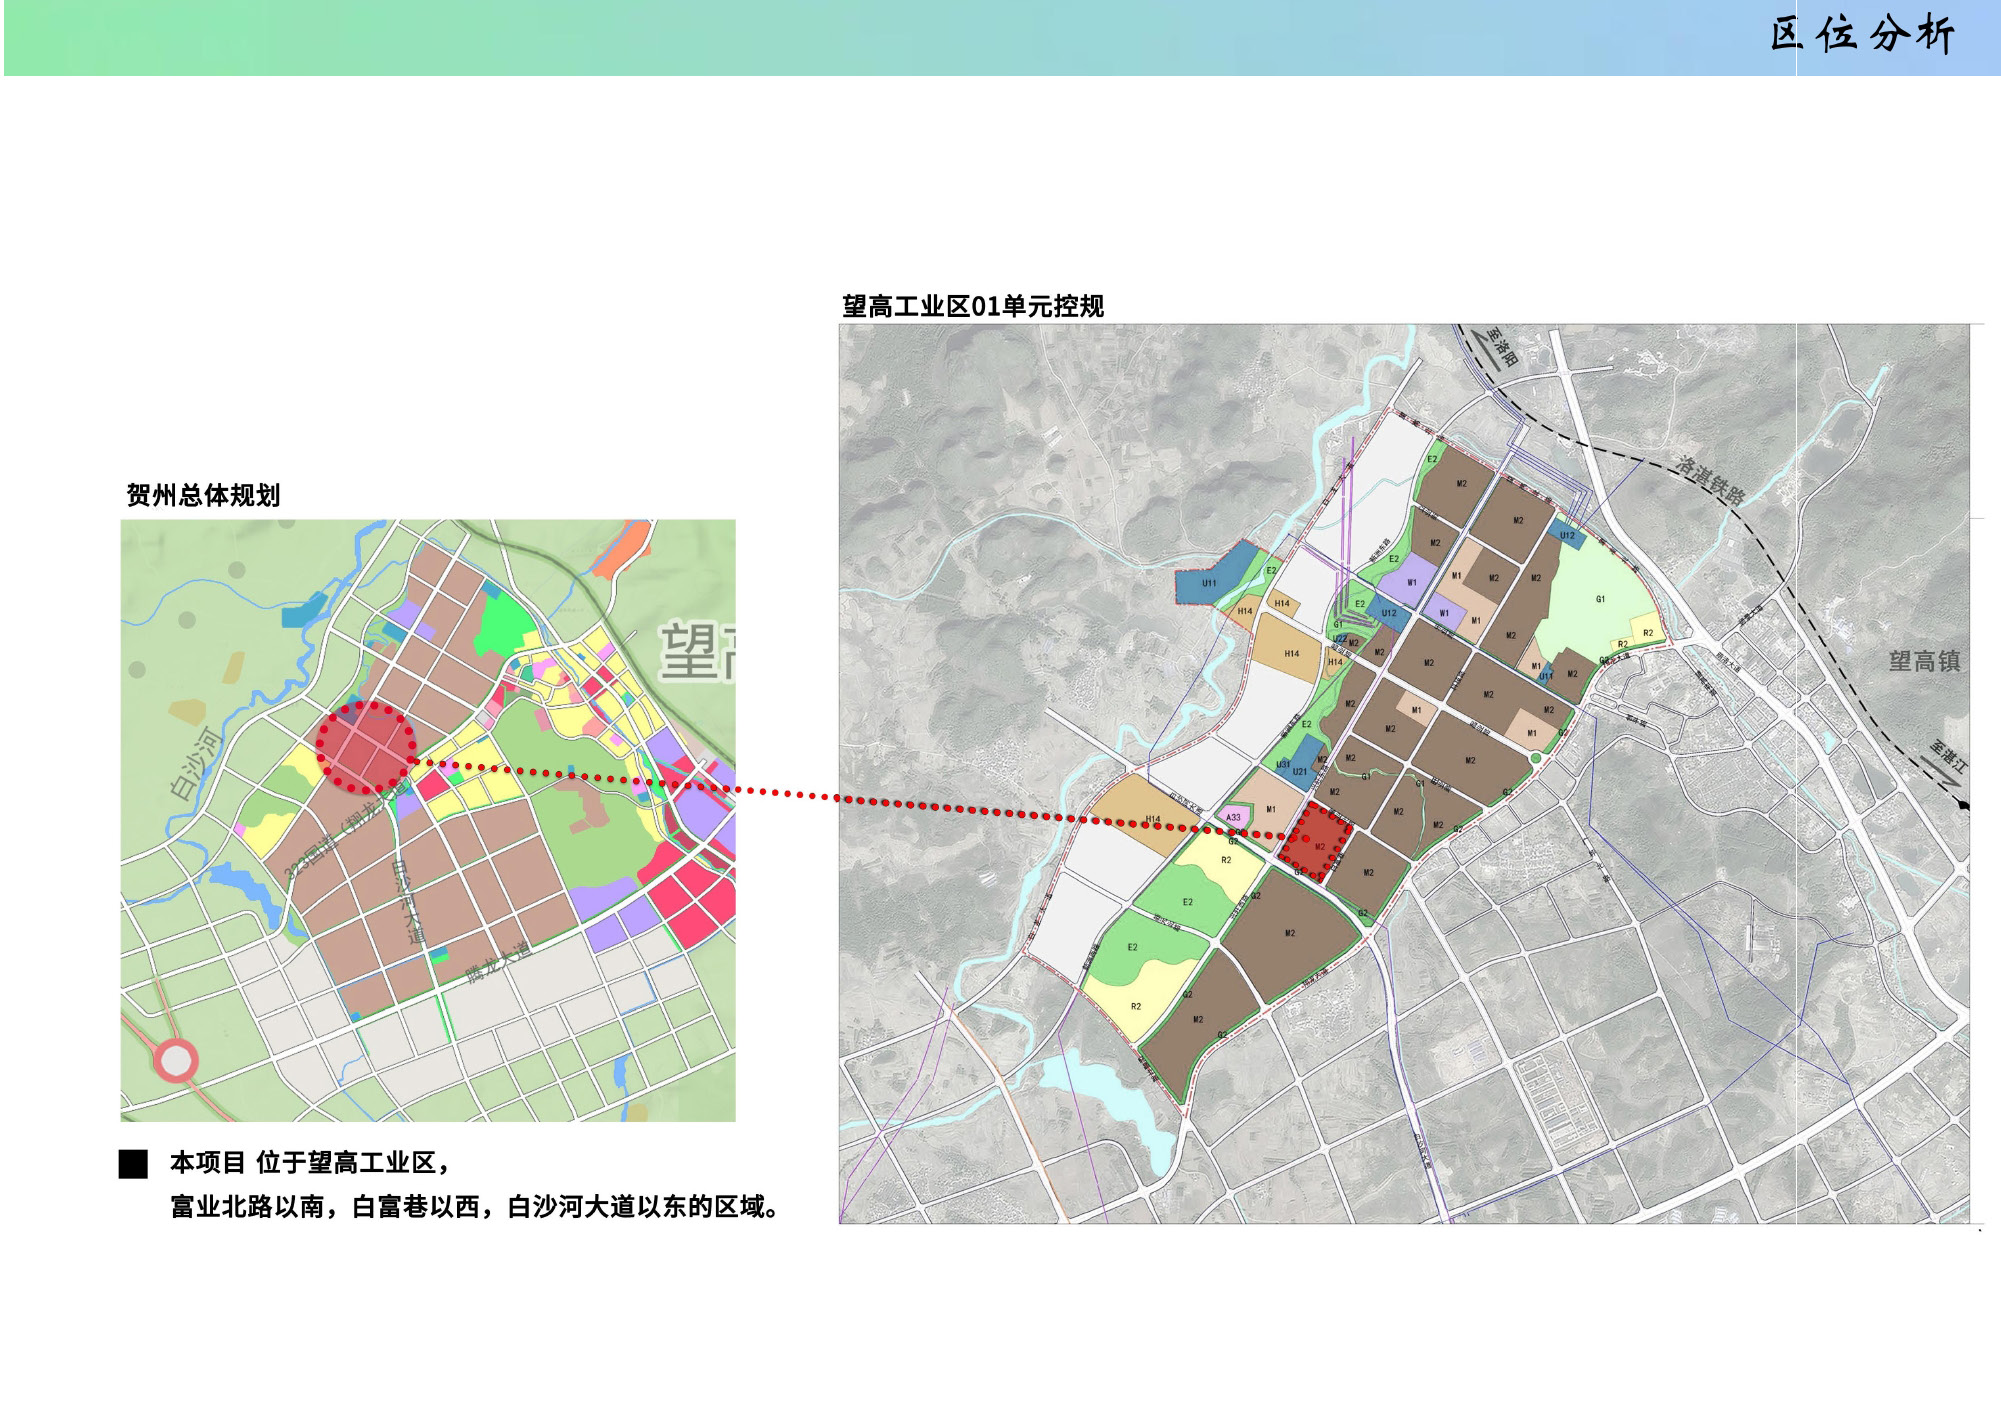
Task: Click the 腾龙大道 road label on left map
Action: [x=498, y=962]
